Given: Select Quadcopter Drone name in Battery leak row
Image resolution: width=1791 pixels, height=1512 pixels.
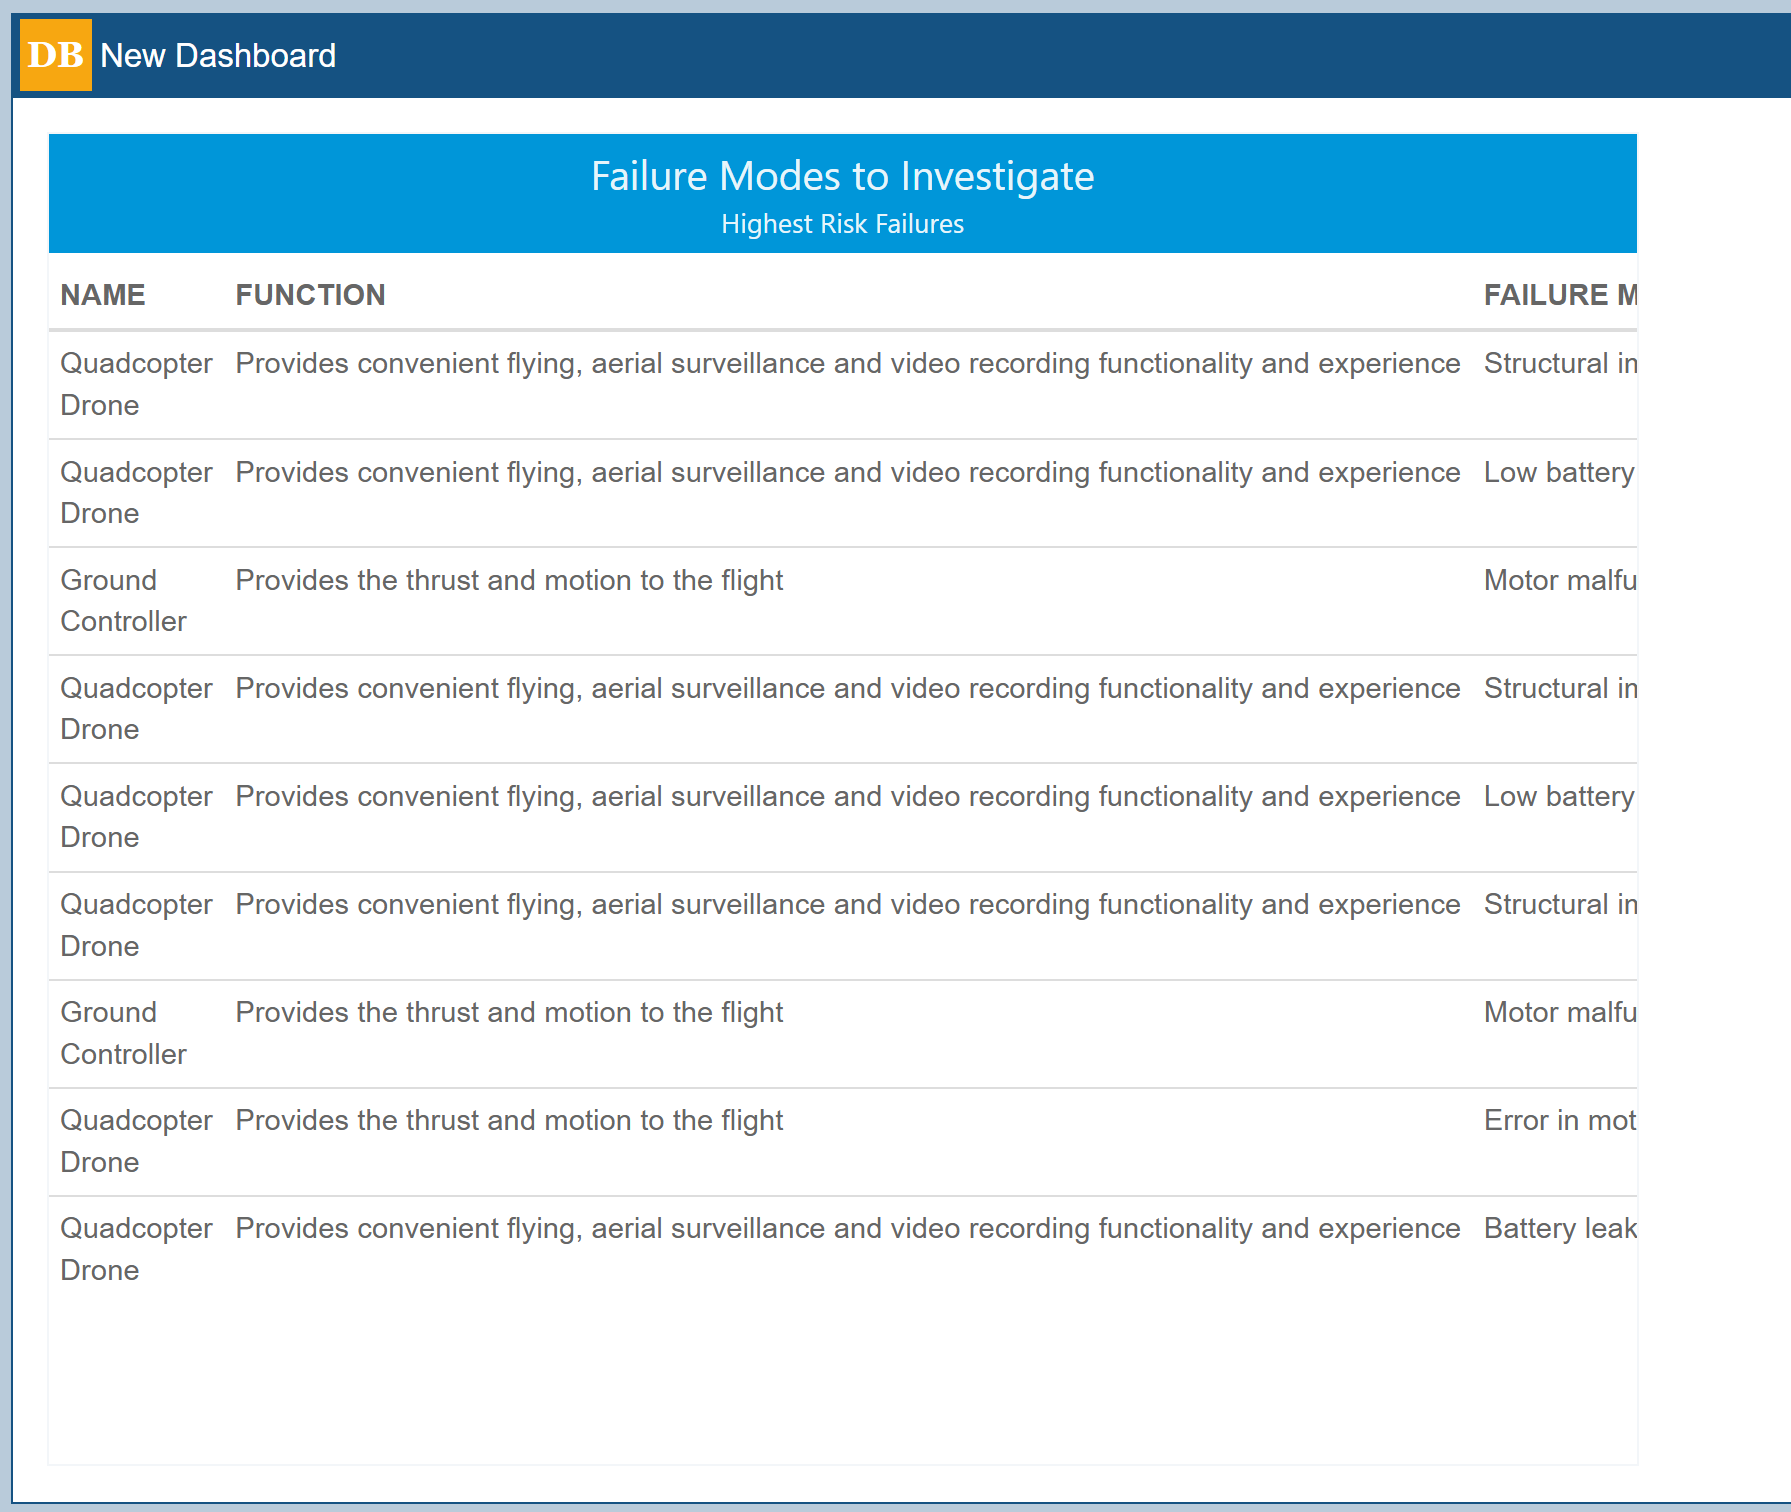Looking at the screenshot, I should 136,1249.
